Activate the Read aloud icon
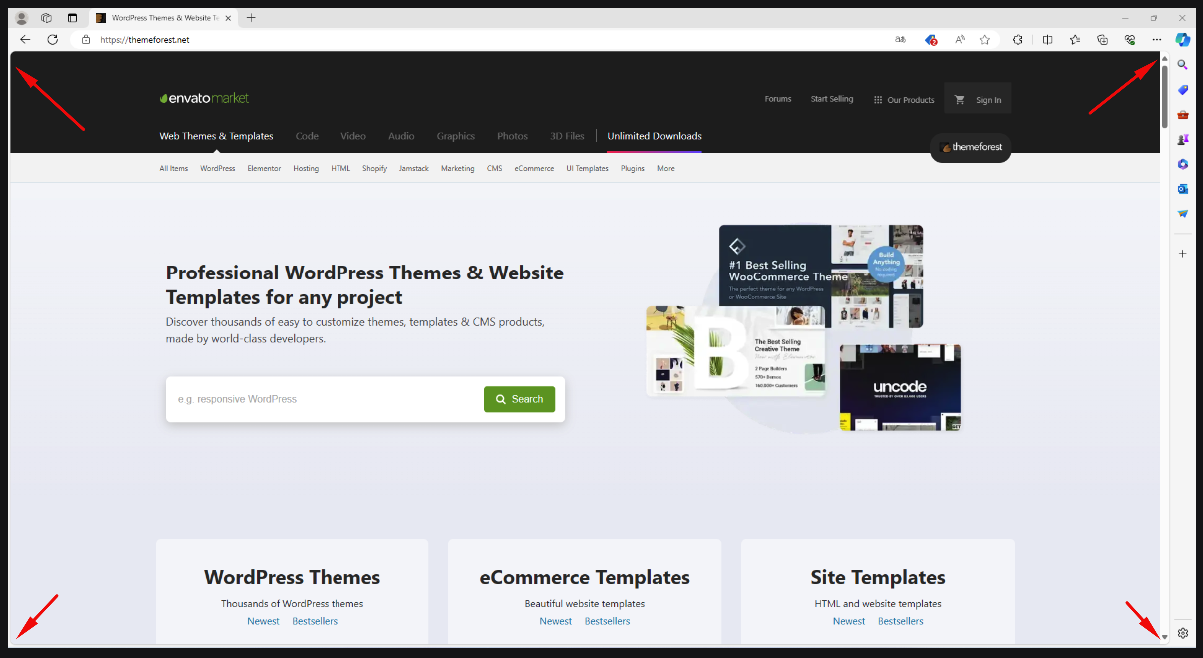The width and height of the screenshot is (1203, 658). (x=960, y=40)
